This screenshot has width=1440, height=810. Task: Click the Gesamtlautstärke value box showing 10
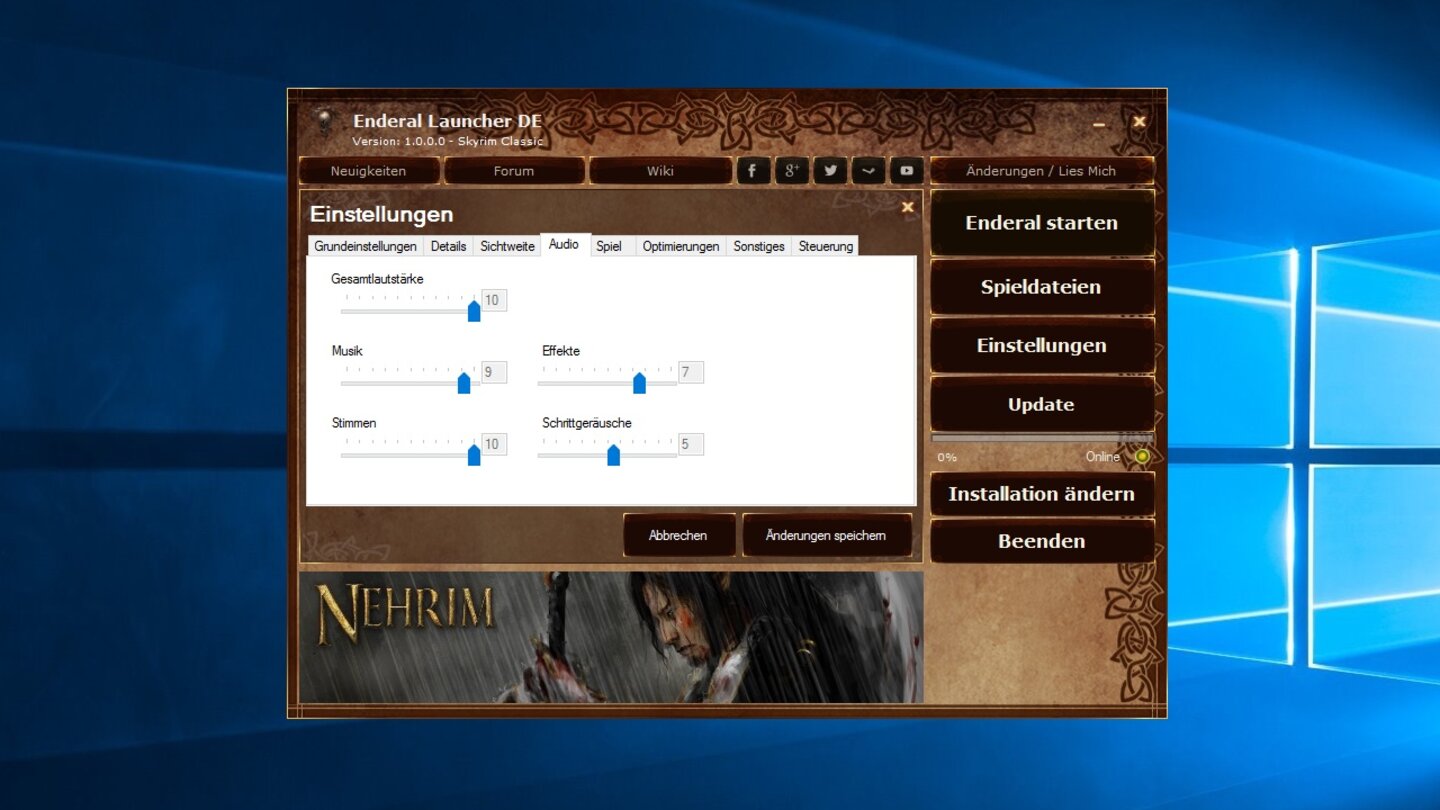[494, 300]
